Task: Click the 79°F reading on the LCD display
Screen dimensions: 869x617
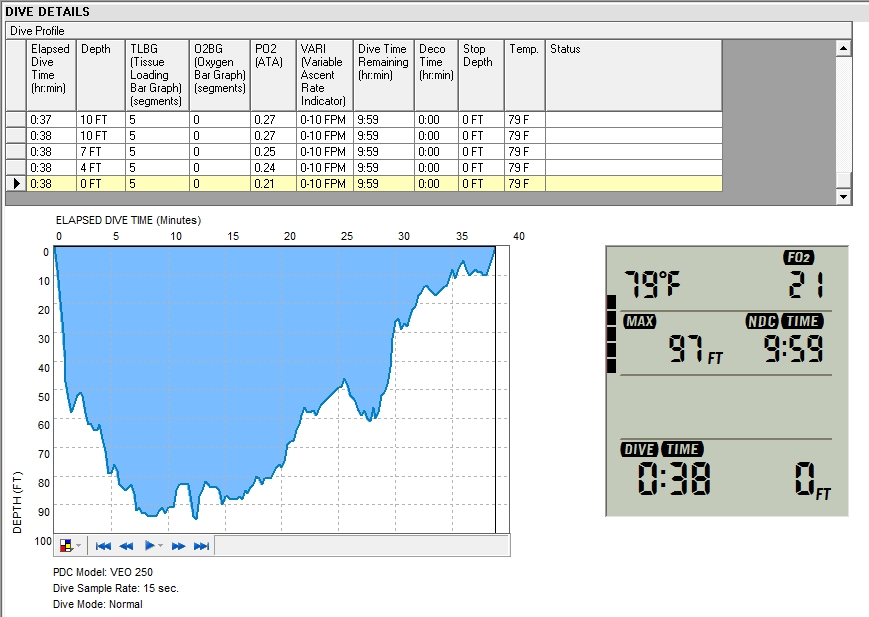Action: pos(652,284)
